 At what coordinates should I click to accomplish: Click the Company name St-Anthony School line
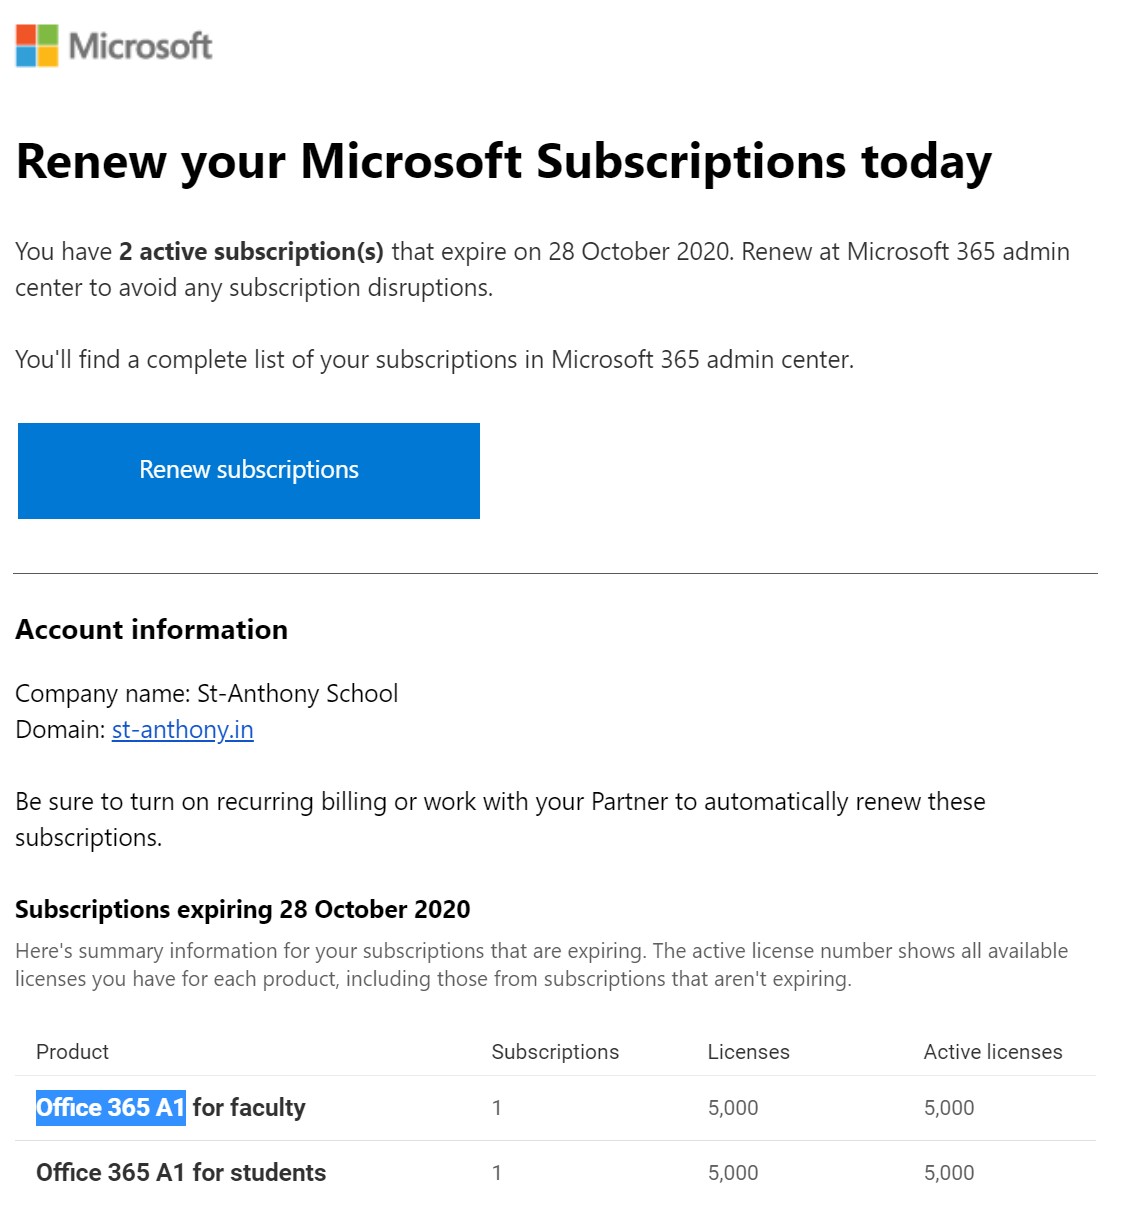[207, 693]
